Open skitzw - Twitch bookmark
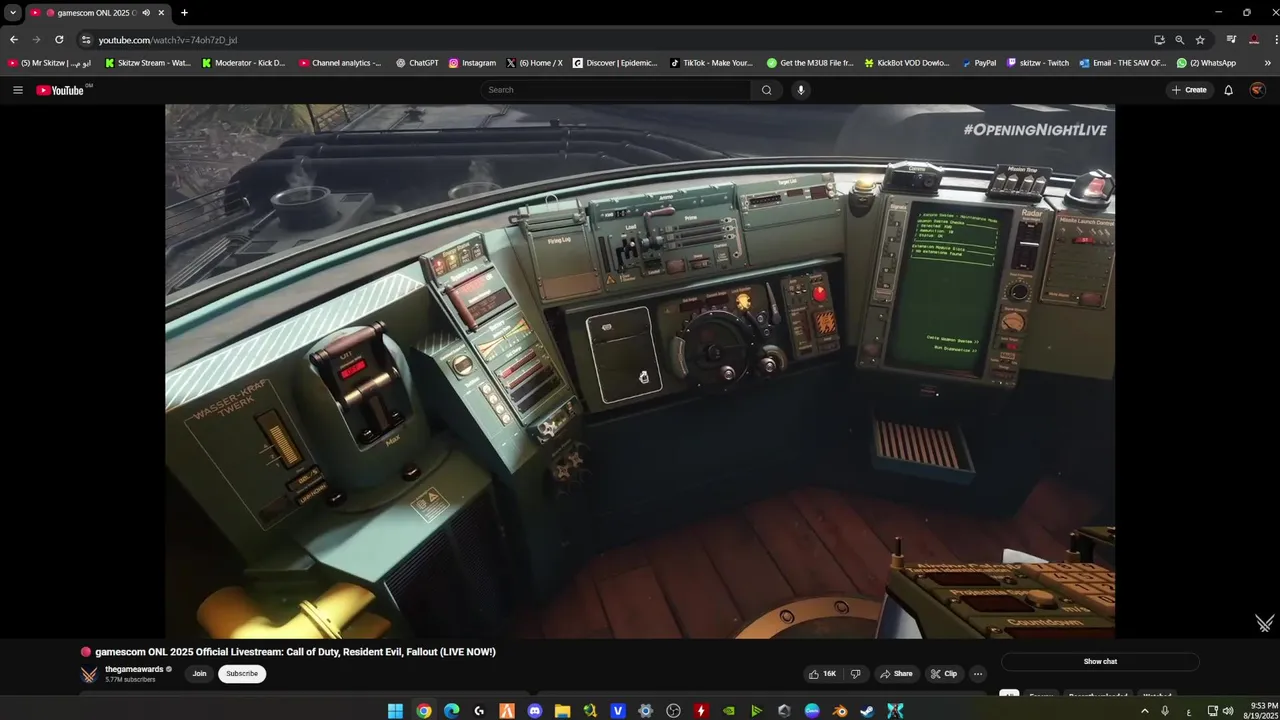The height and width of the screenshot is (720, 1280). 1038,63
